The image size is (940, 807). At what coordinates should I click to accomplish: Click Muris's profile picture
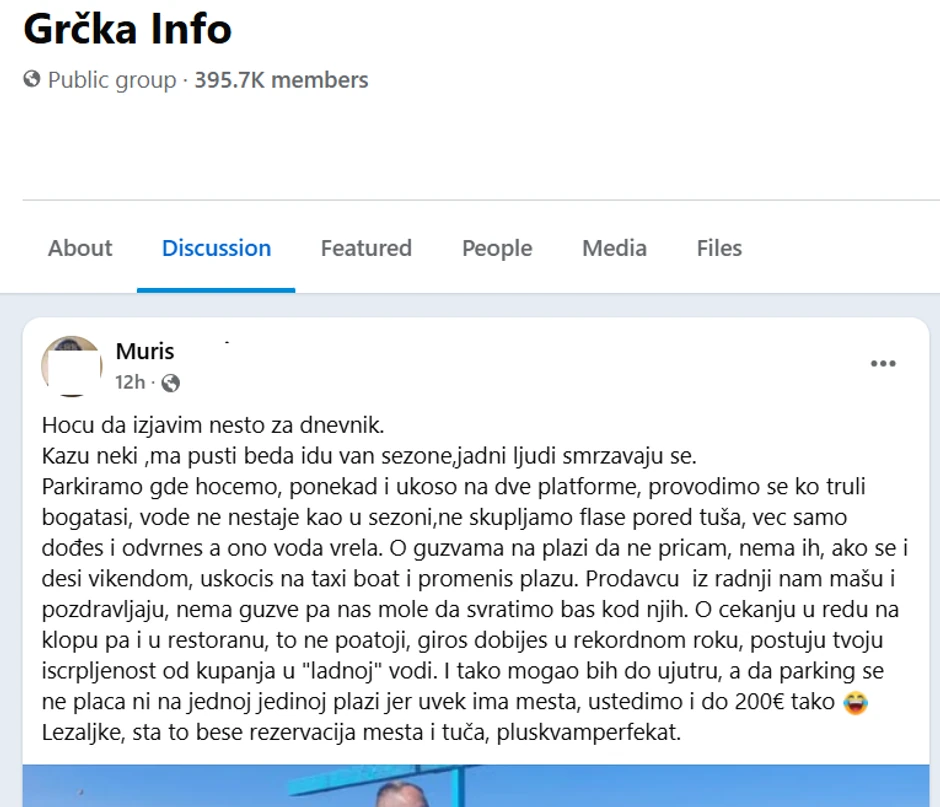click(70, 366)
